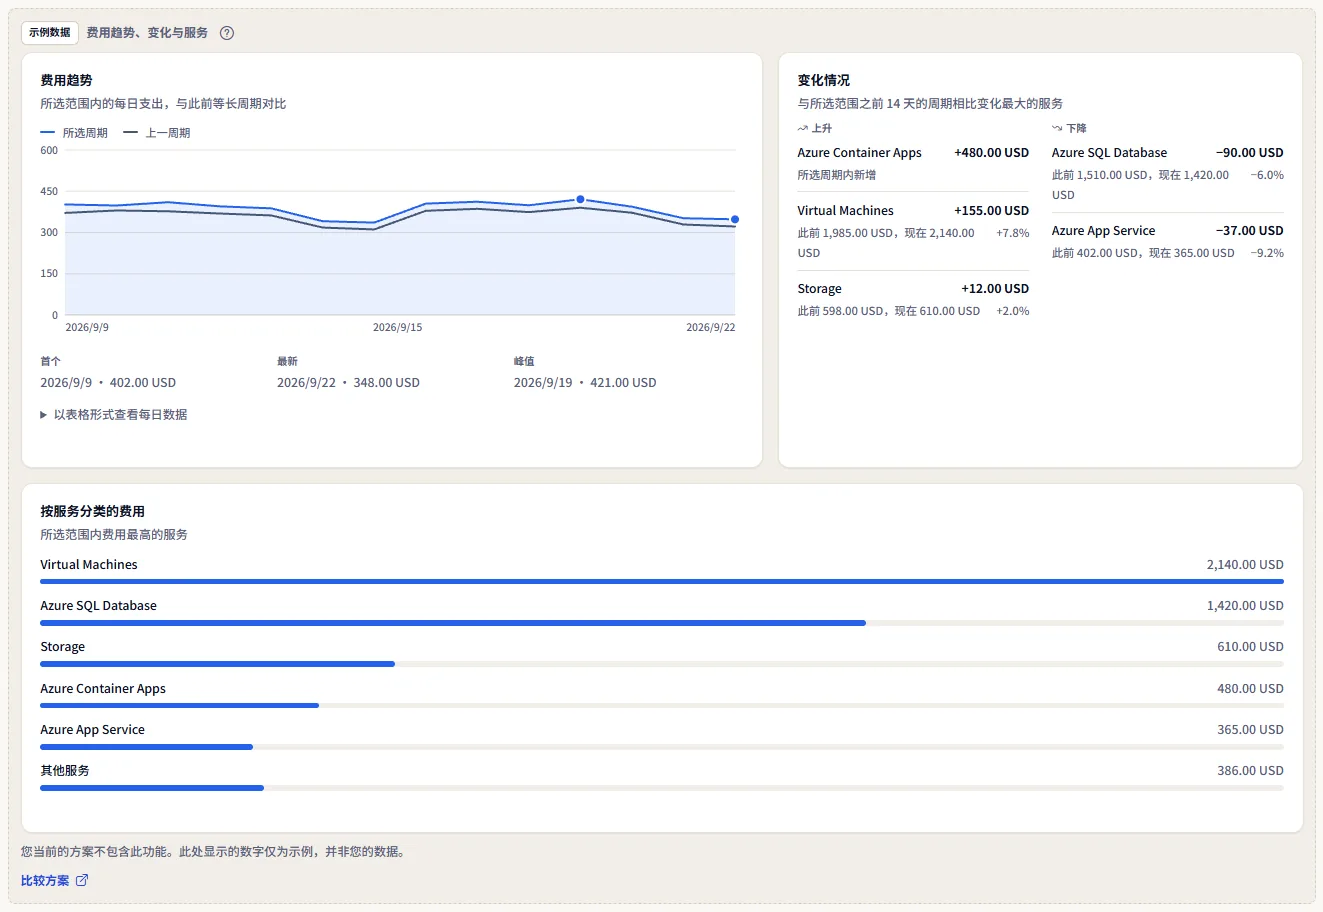
Task: Click the 示例数据 badge
Action: click(50, 32)
